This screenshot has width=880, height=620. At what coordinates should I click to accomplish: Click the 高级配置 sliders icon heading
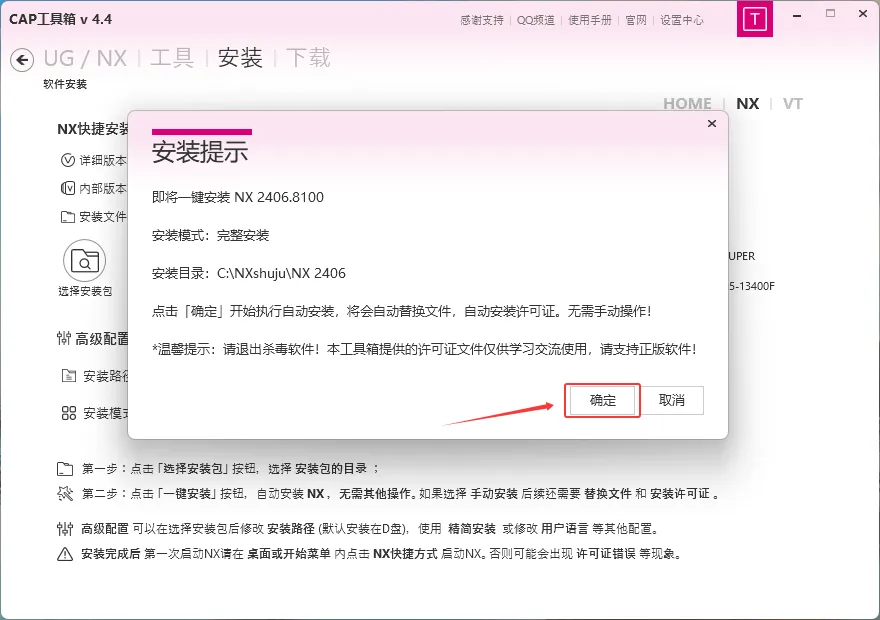[x=64, y=338]
